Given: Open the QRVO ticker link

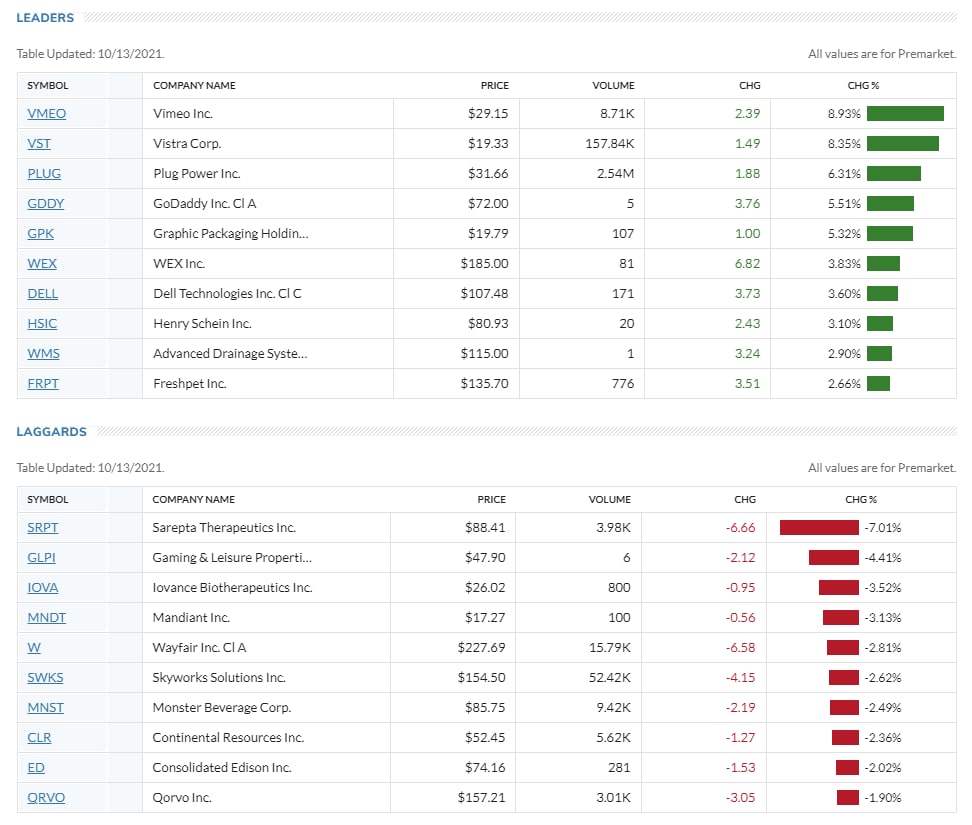Looking at the screenshot, I should 46,798.
